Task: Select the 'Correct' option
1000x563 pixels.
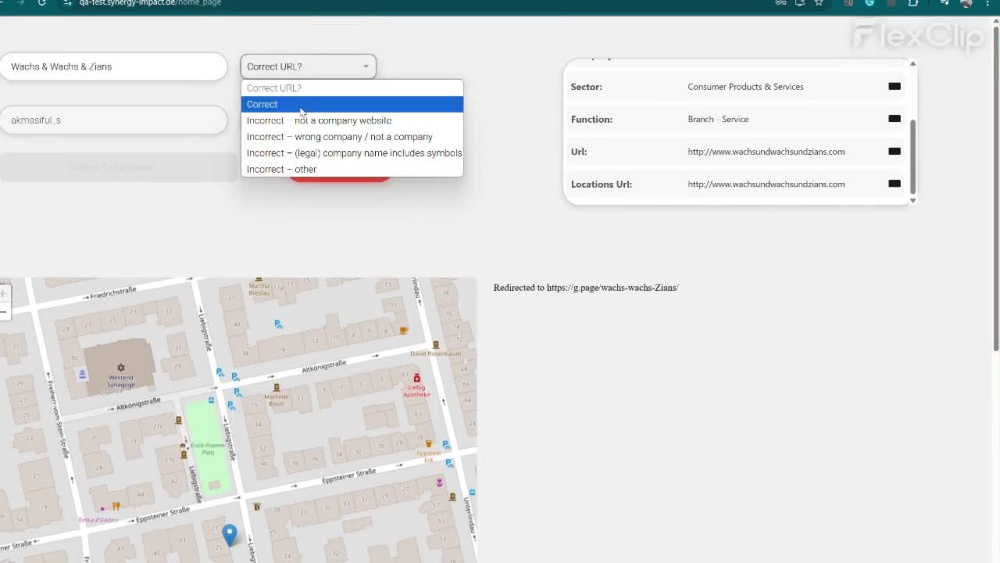Action: tap(352, 104)
